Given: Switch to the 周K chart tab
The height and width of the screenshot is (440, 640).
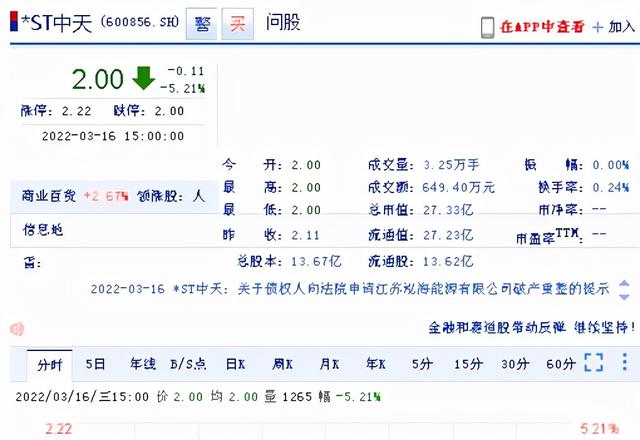Looking at the screenshot, I should 282,364.
